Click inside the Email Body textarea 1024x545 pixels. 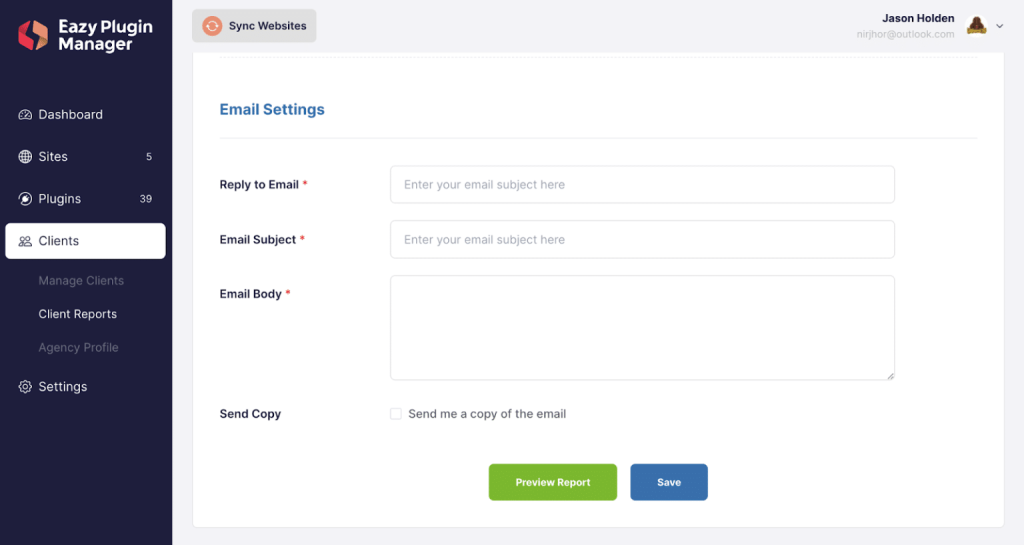click(x=642, y=328)
